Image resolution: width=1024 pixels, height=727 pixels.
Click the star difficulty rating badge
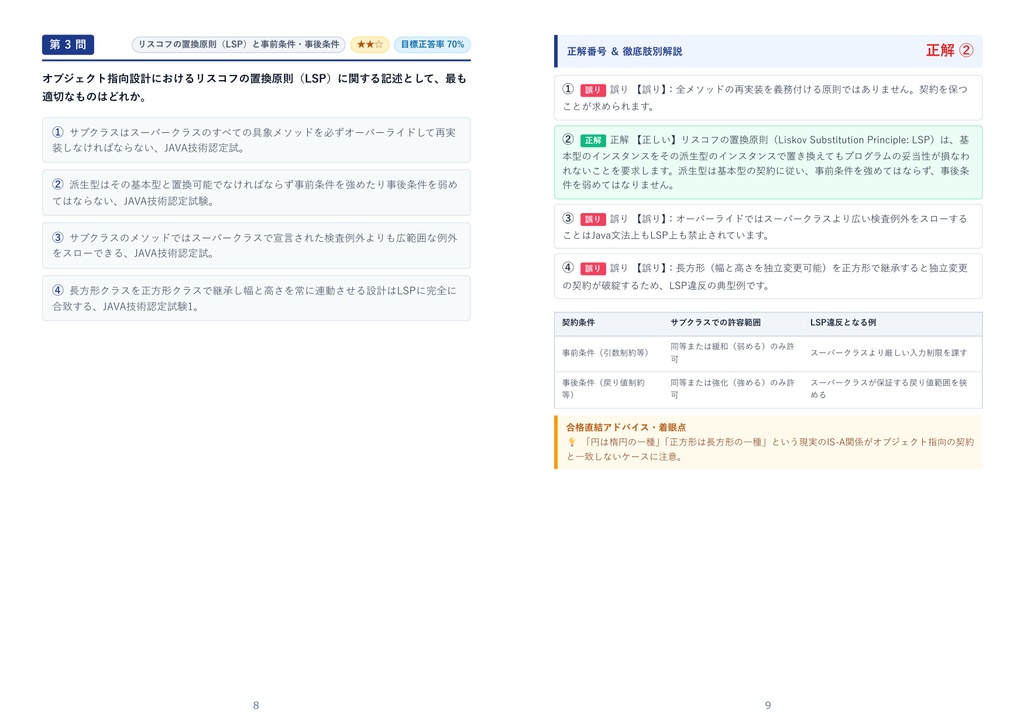370,44
